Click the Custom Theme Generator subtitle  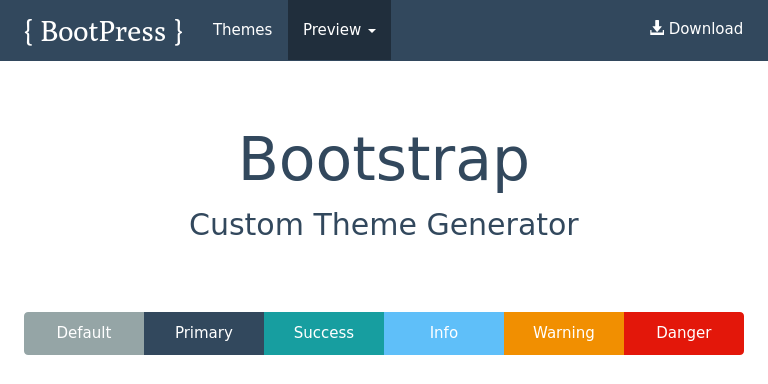384,224
